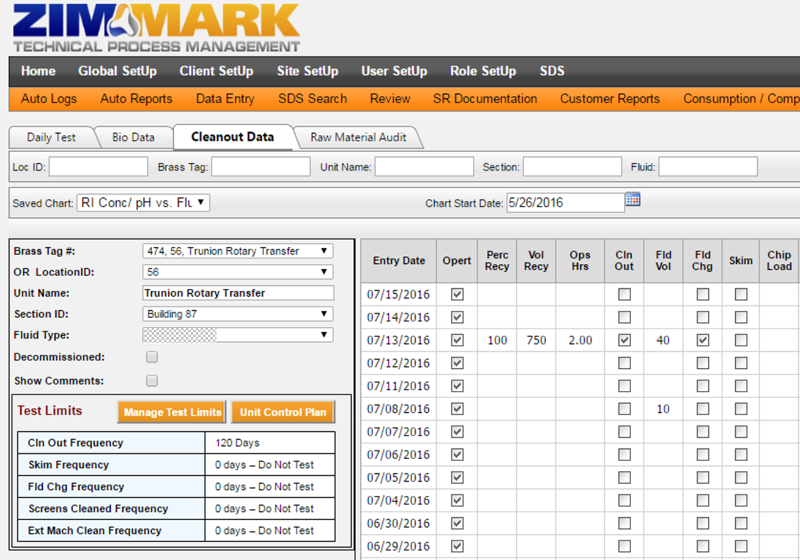Viewport: 800px width, 560px height.
Task: Click Fld Vol value 40
Action: tap(663, 340)
